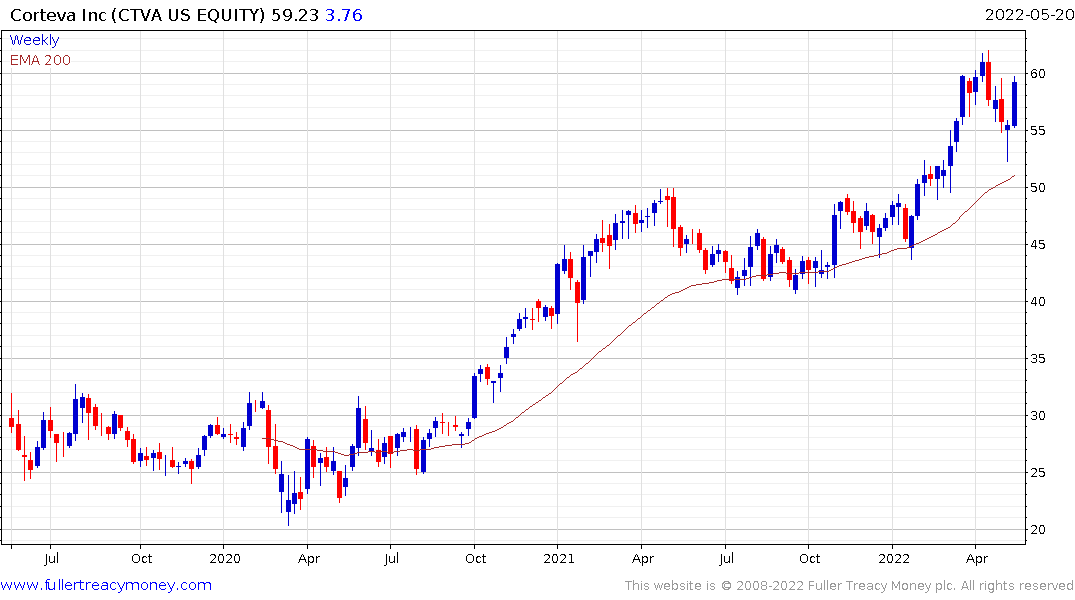Viewport: 1075px width, 600px height.
Task: Click the 60 price axis label
Action: click(x=1038, y=73)
